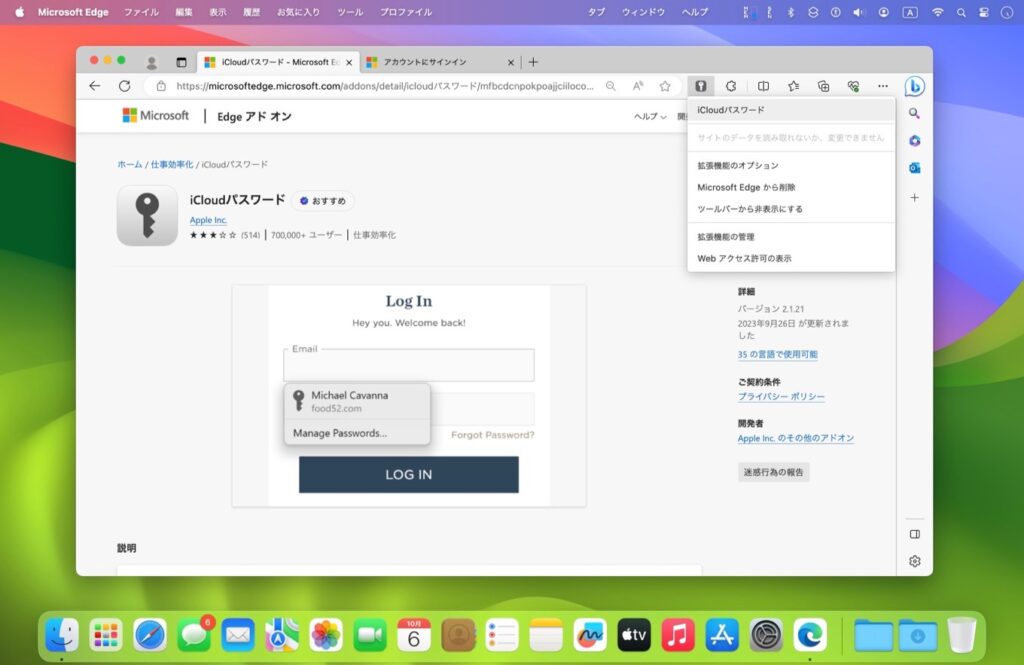Open the Favorites list icon
Viewport: 1024px width, 665px height.
point(793,86)
